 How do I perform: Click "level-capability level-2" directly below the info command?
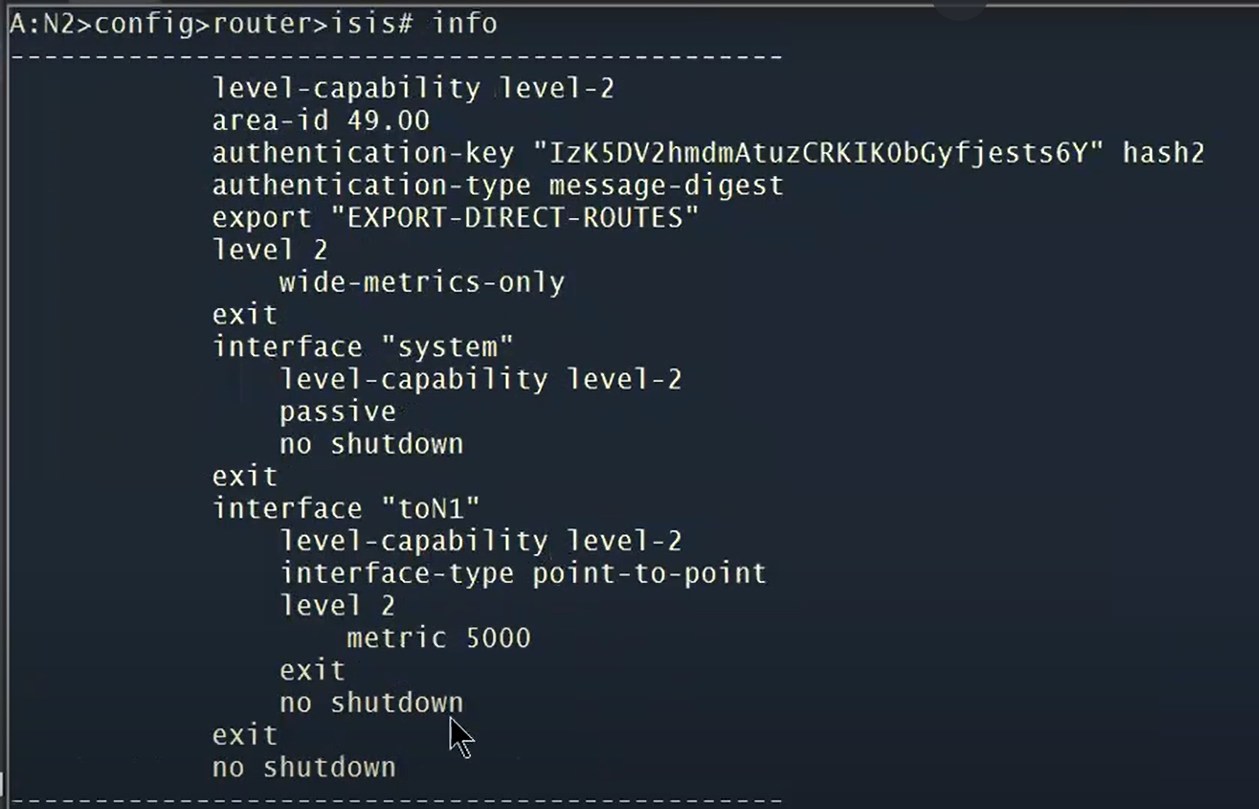point(412,89)
